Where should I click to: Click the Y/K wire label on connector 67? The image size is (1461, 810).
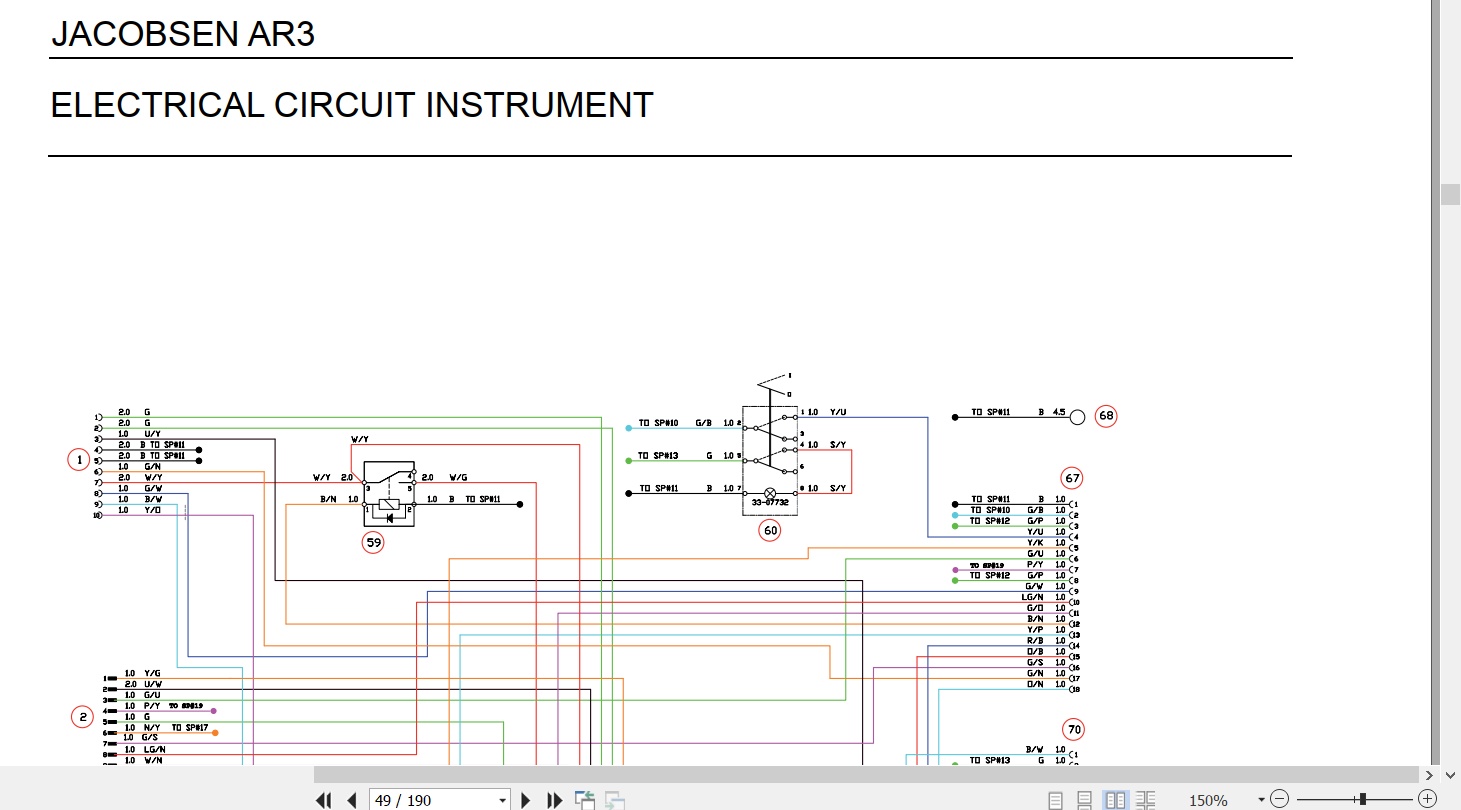pyautogui.click(x=1035, y=542)
